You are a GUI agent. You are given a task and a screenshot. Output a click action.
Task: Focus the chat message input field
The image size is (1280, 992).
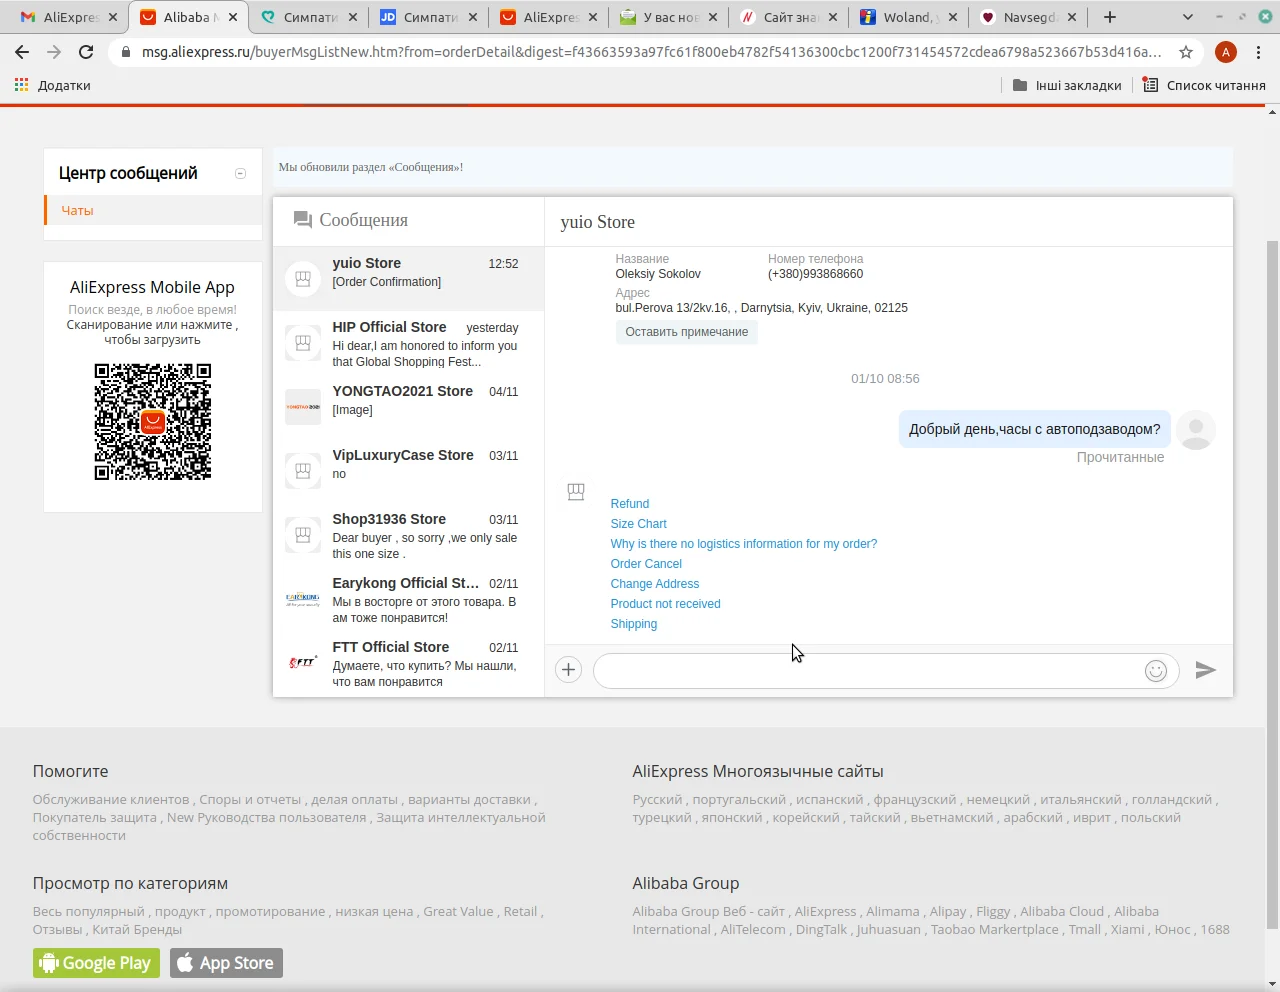tap(870, 671)
